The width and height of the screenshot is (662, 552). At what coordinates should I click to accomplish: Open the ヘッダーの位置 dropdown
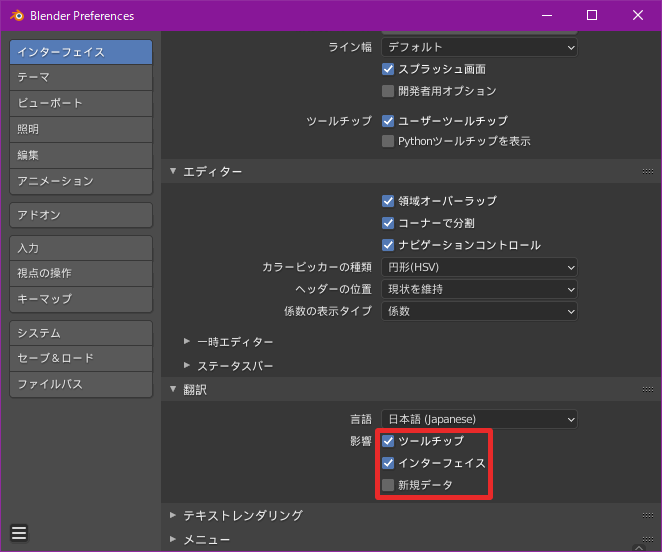pyautogui.click(x=479, y=289)
